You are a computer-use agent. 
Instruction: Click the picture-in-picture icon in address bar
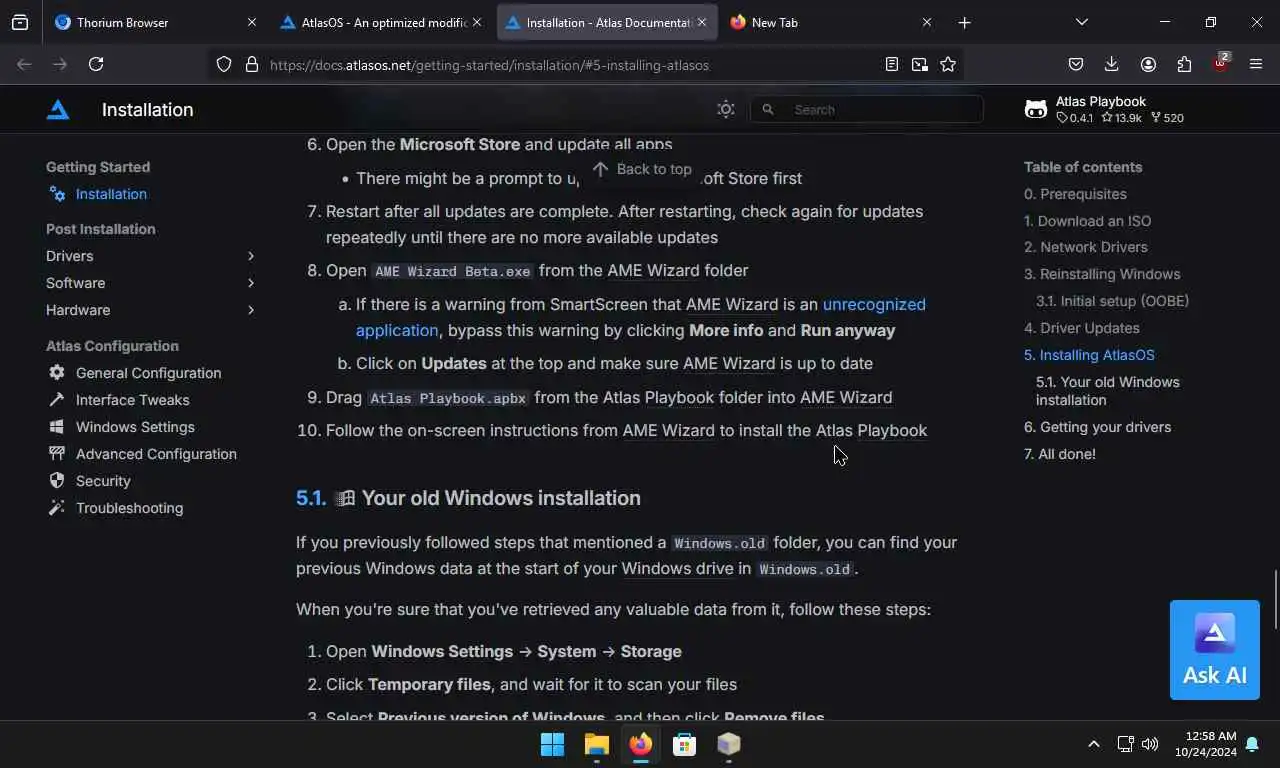pos(919,64)
